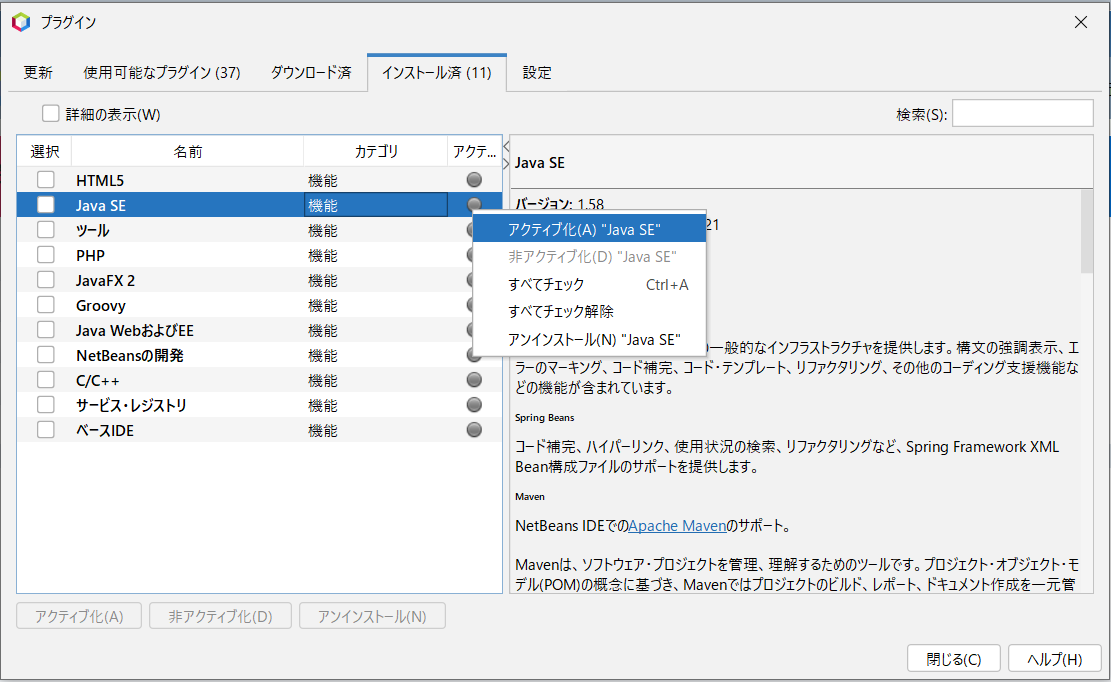Viewport: 1111px width, 682px height.
Task: Check the JavaFX 2 plugin checkbox
Action: pyautogui.click(x=45, y=280)
